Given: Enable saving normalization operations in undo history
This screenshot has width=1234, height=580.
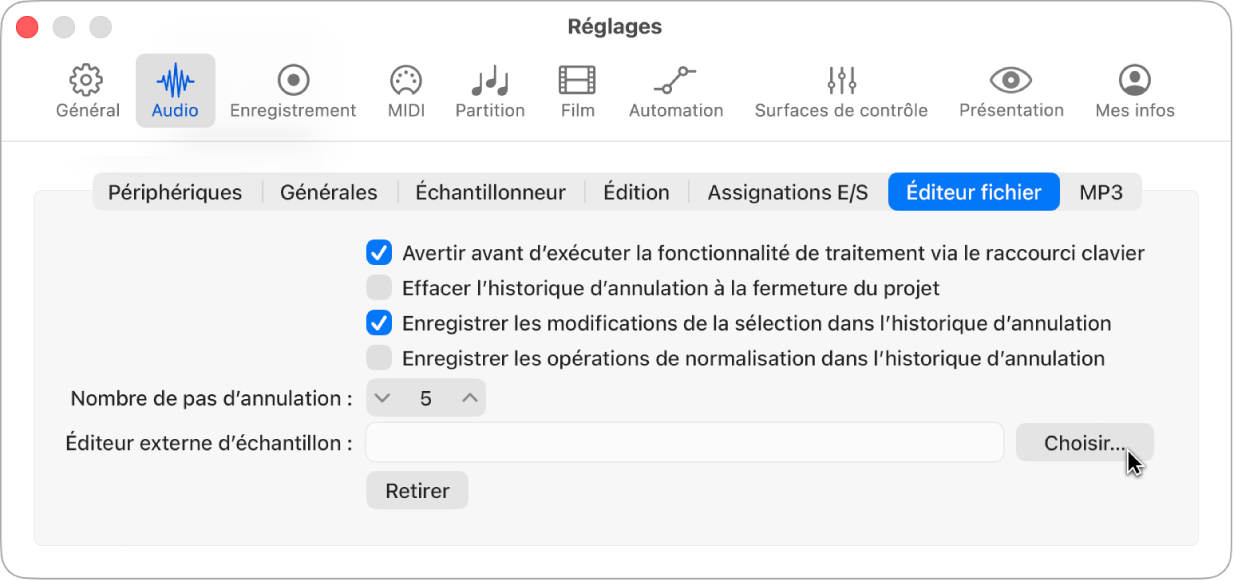Looking at the screenshot, I should [x=379, y=358].
